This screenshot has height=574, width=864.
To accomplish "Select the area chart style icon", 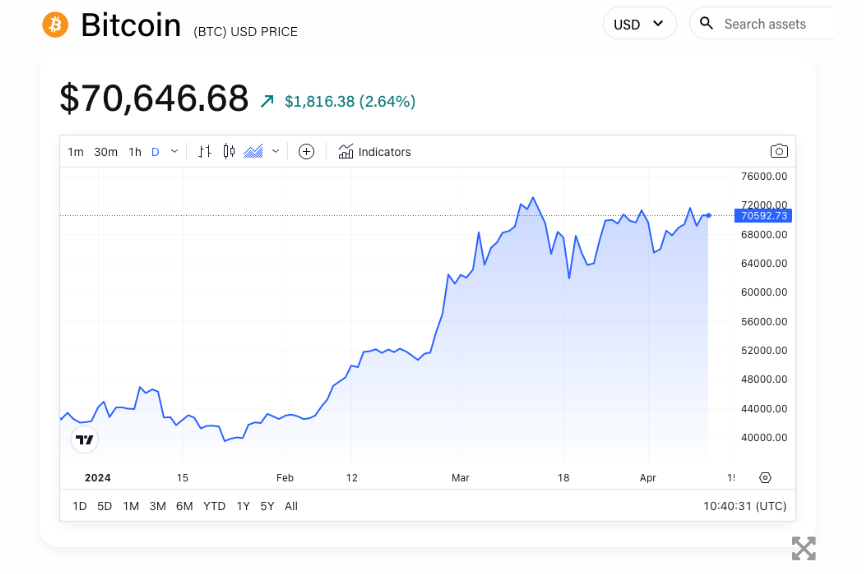I will click(x=253, y=152).
